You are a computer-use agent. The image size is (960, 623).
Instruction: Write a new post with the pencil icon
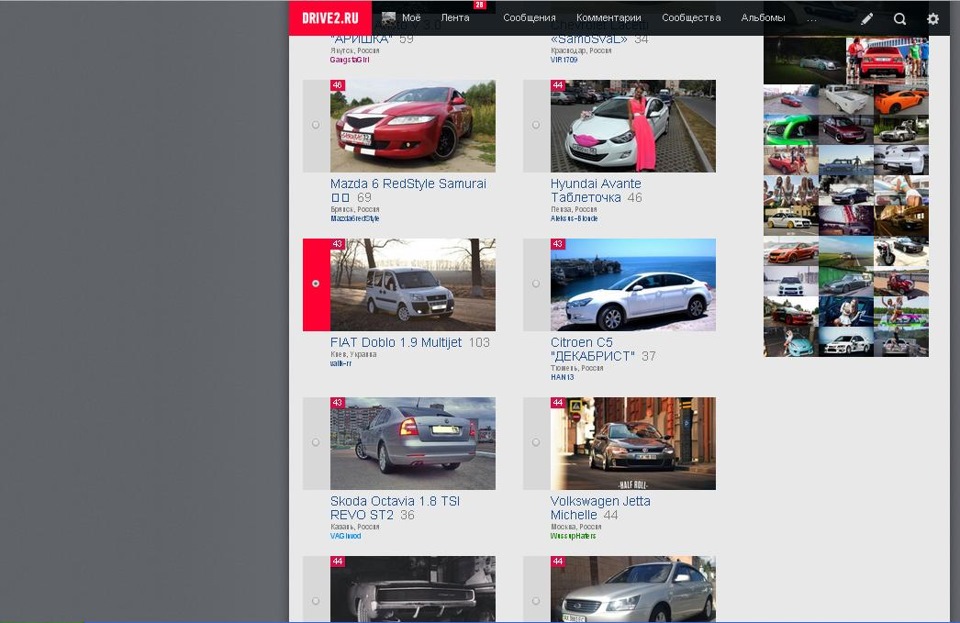867,18
